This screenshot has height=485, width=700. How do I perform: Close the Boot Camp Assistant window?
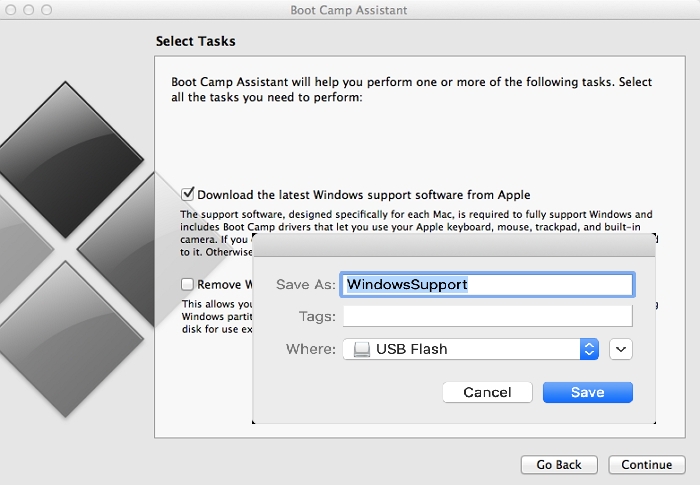[11, 10]
